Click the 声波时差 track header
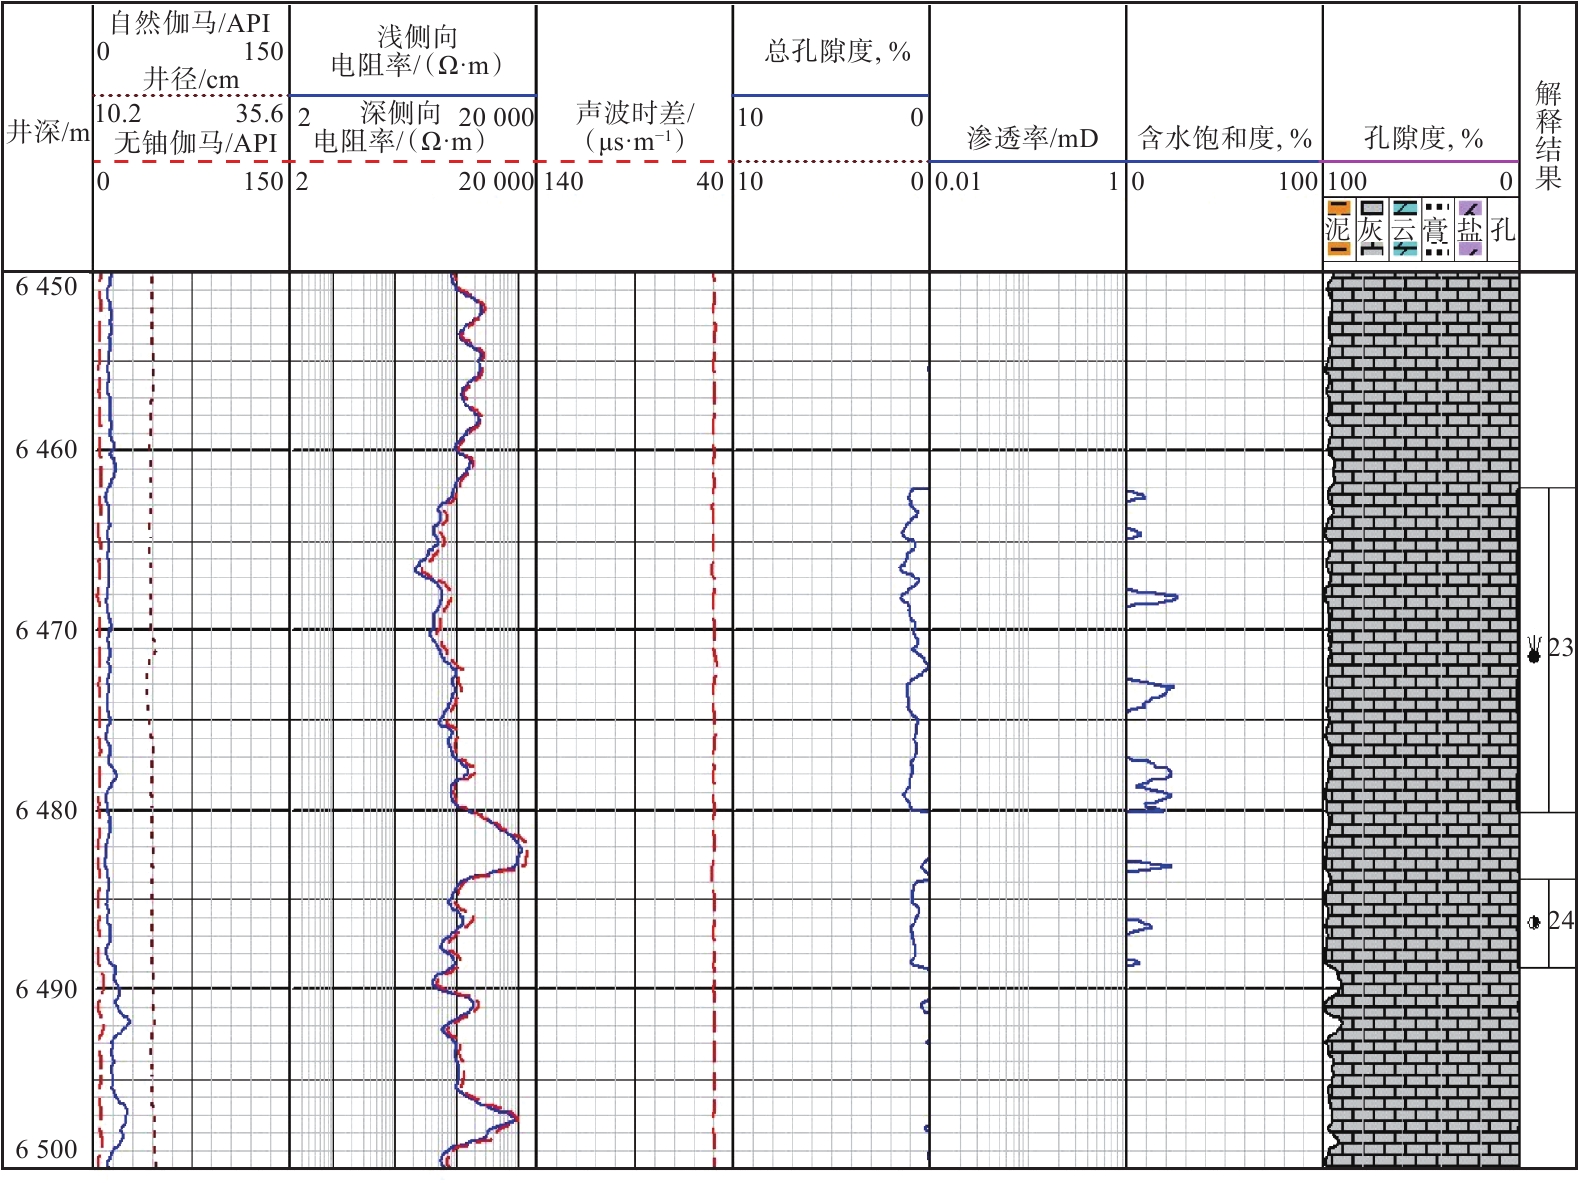This screenshot has width=1578, height=1183. pyautogui.click(x=634, y=127)
